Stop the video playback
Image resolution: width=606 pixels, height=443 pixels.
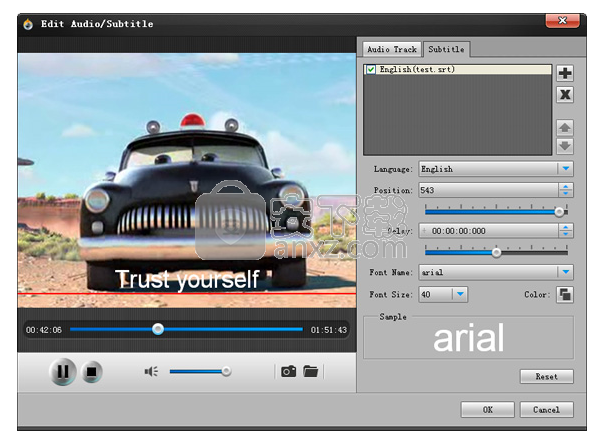tap(92, 371)
